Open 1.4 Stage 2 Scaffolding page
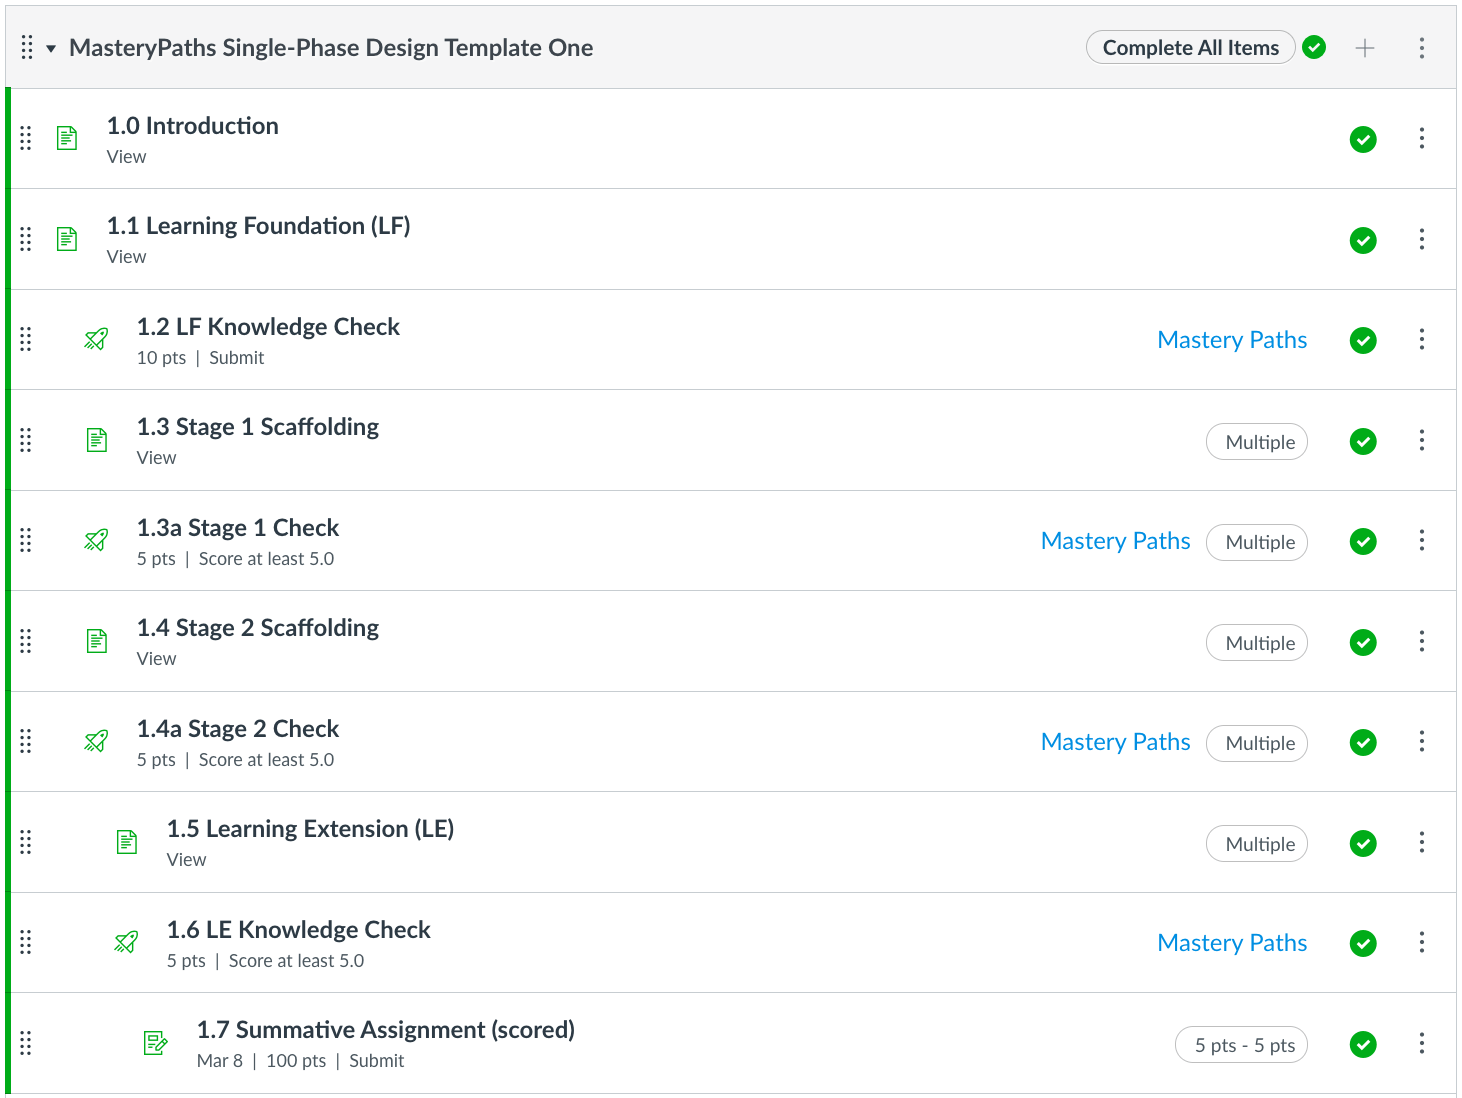This screenshot has width=1462, height=1098. click(x=258, y=628)
